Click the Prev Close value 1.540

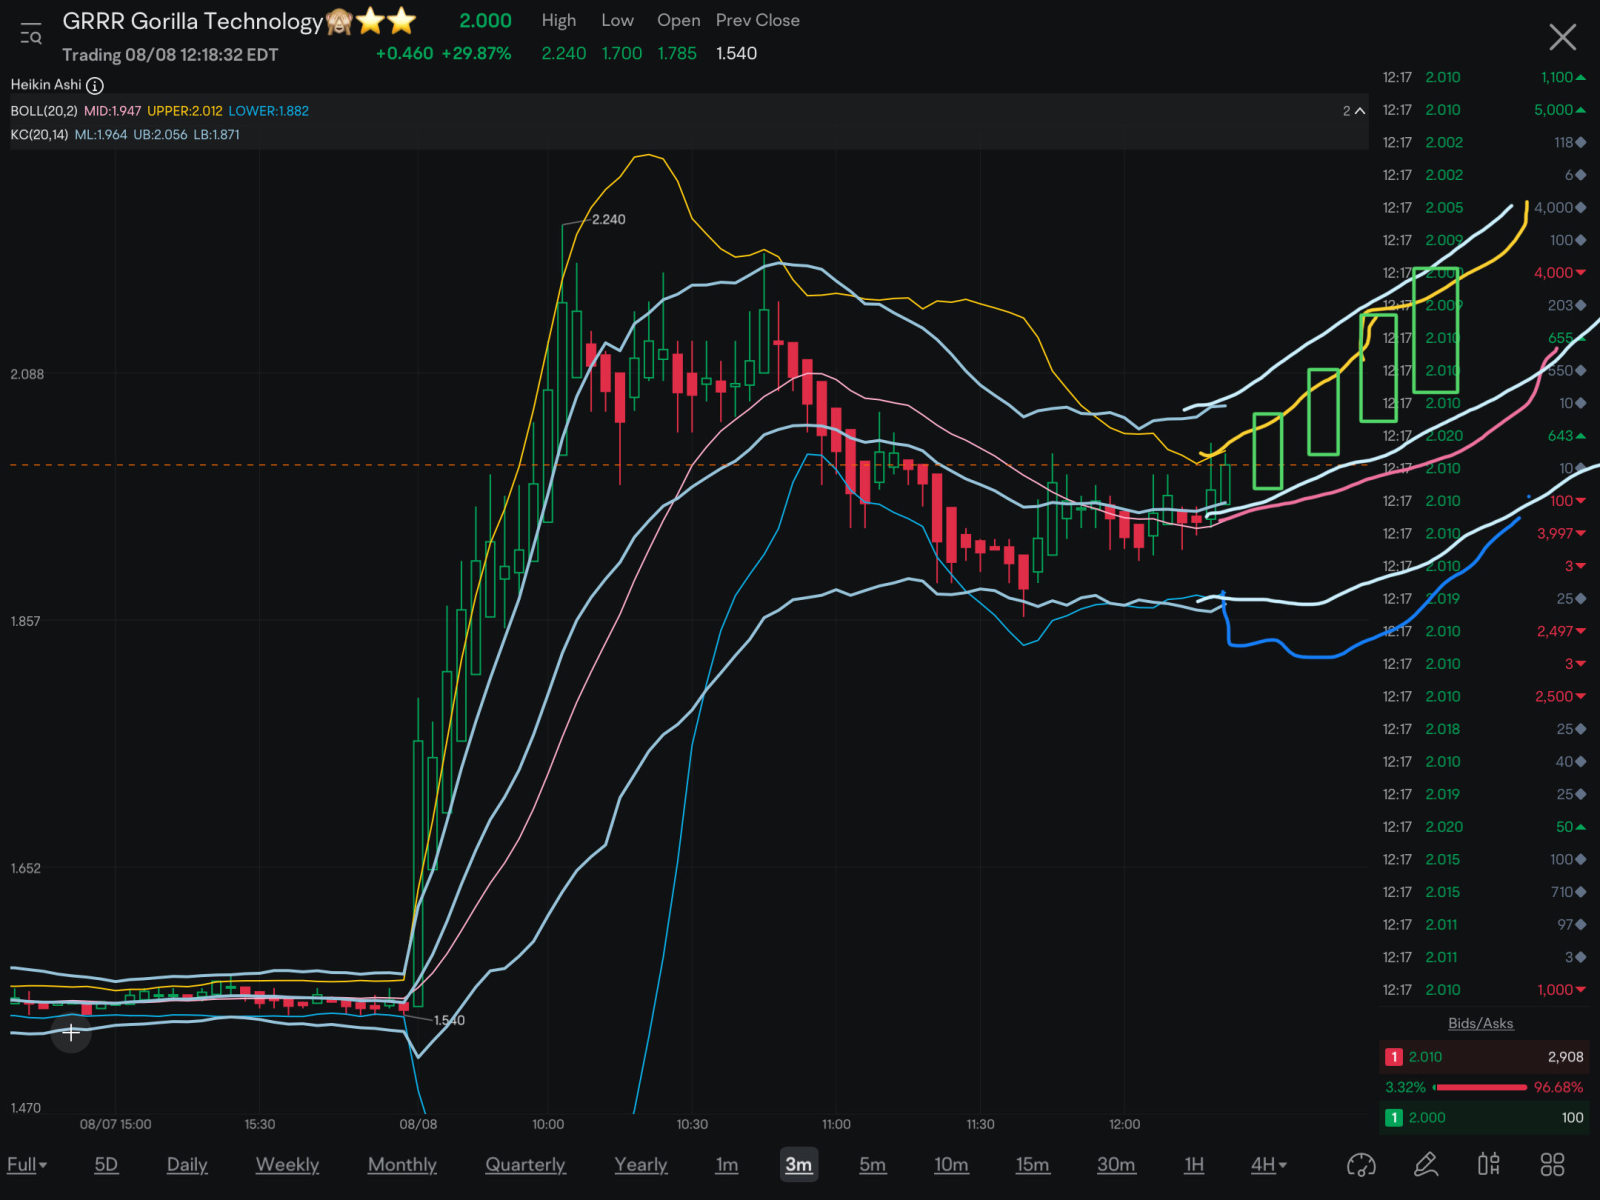click(x=736, y=53)
